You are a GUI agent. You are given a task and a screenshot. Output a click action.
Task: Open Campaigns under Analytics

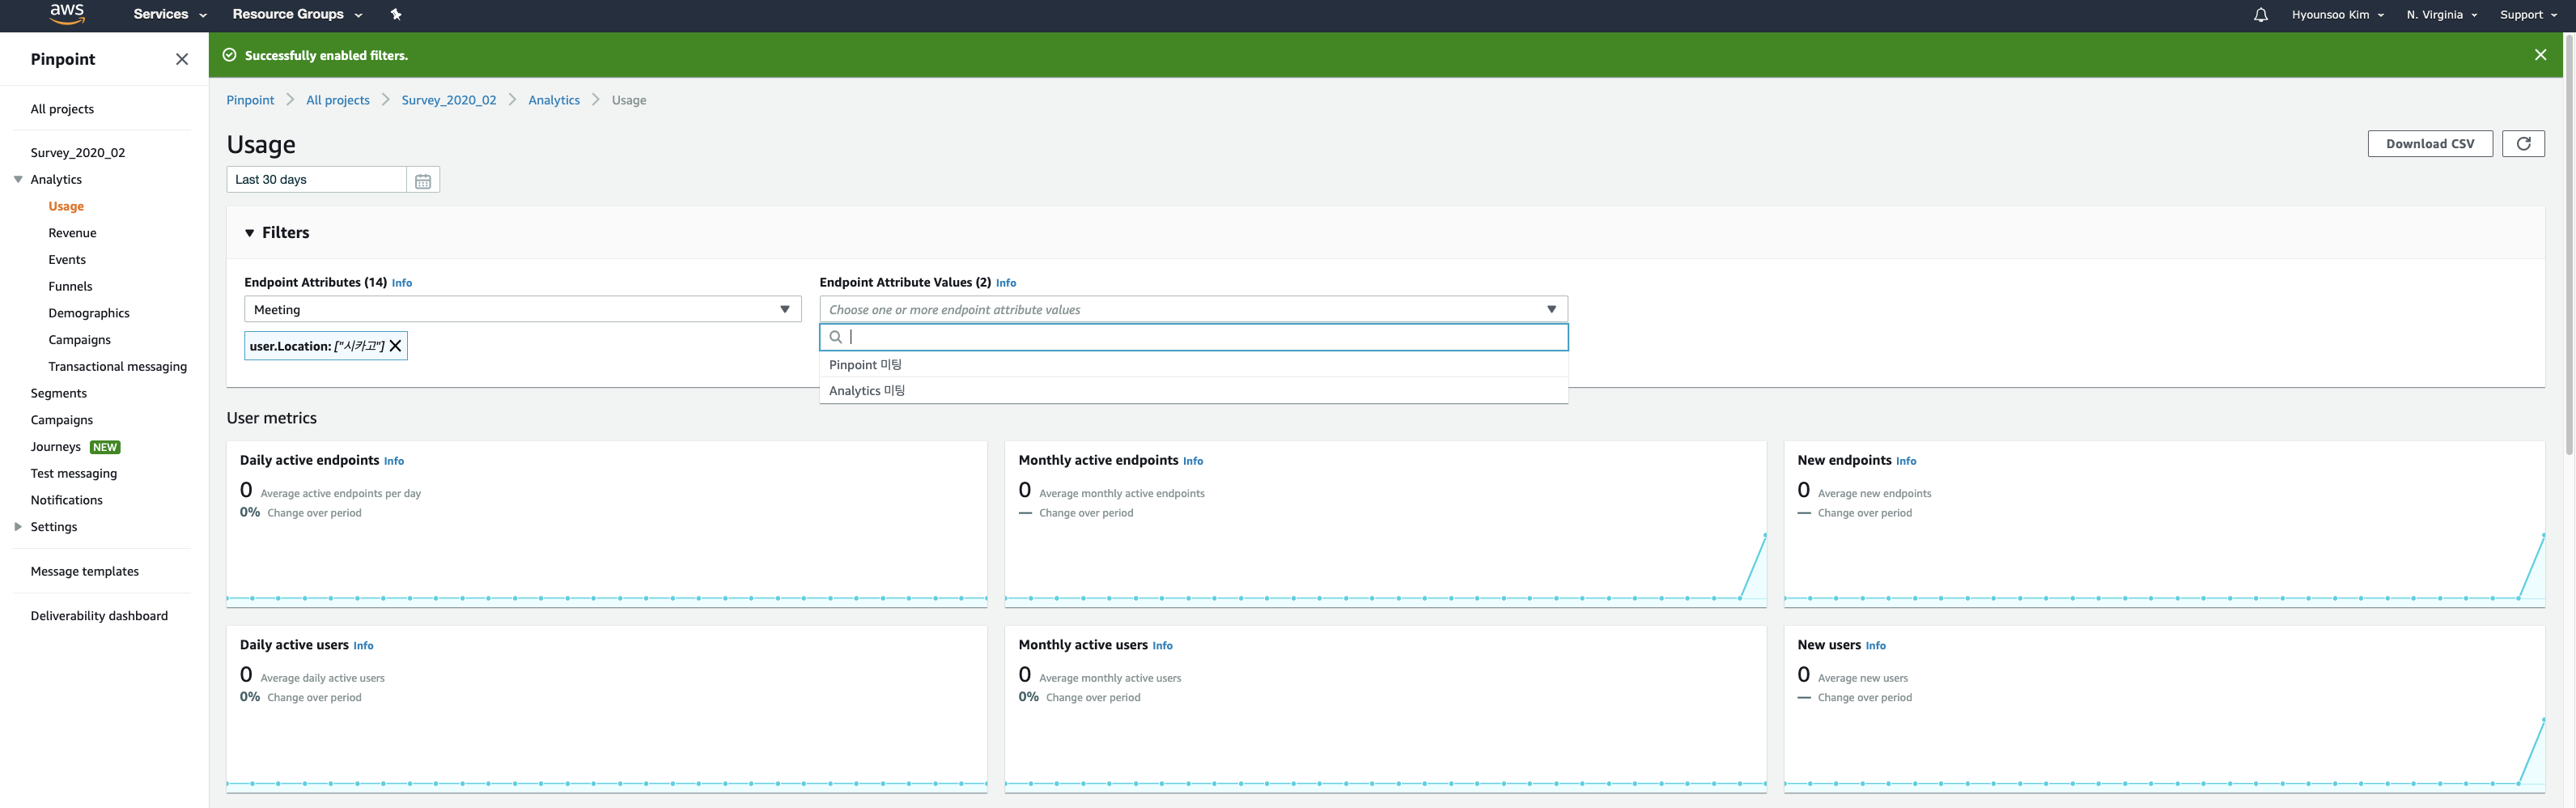79,340
